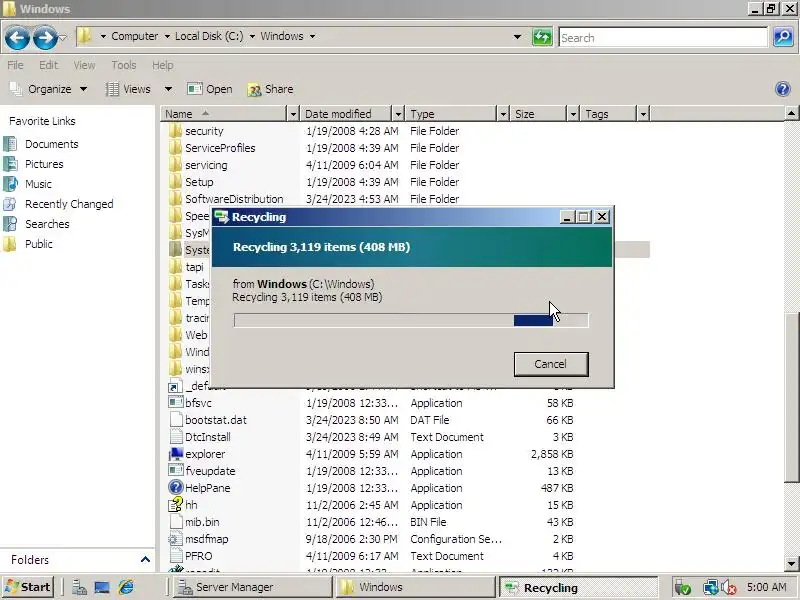Click Show Desktop quick launch icon

102,587
